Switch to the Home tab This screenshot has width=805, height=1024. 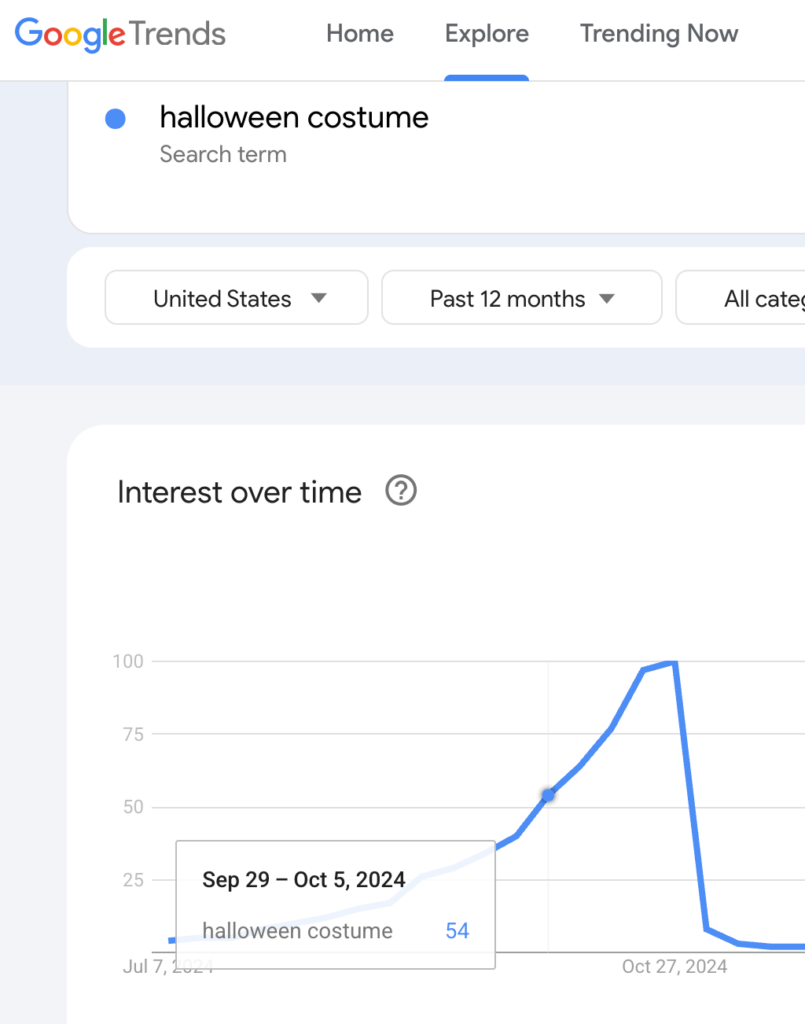pyautogui.click(x=360, y=34)
